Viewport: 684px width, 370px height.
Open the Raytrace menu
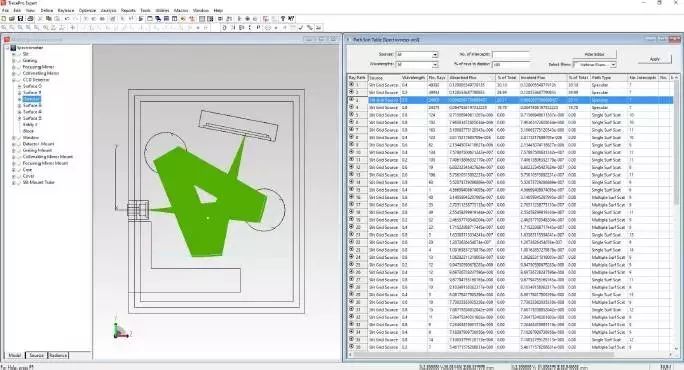[x=66, y=10]
